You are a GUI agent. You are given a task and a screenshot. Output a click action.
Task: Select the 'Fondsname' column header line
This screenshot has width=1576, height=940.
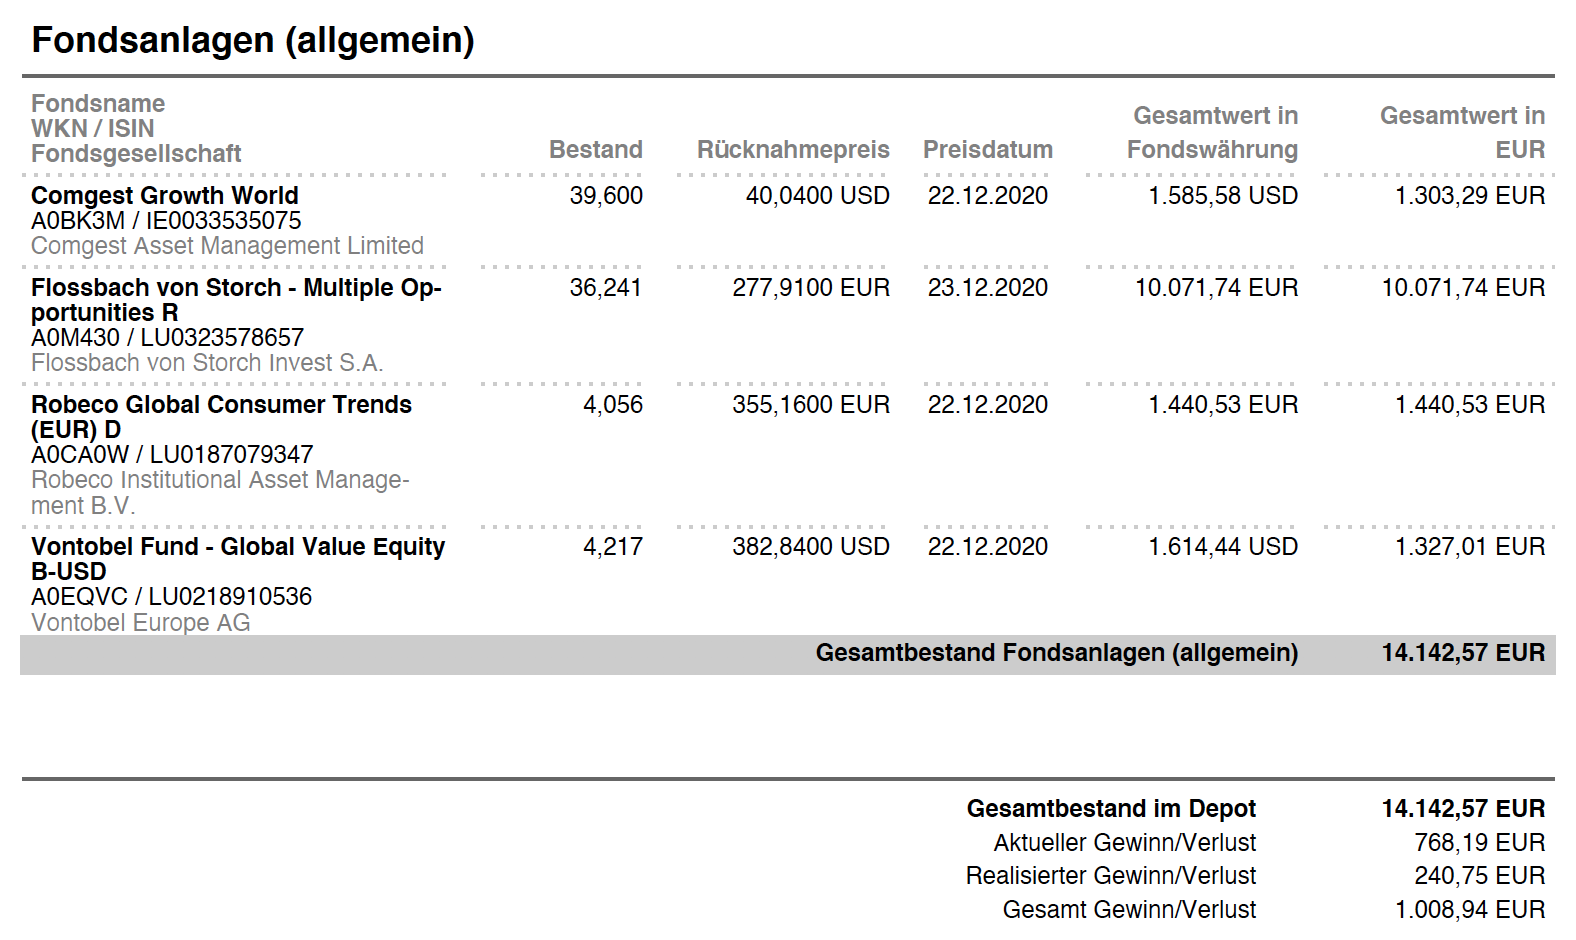[98, 104]
